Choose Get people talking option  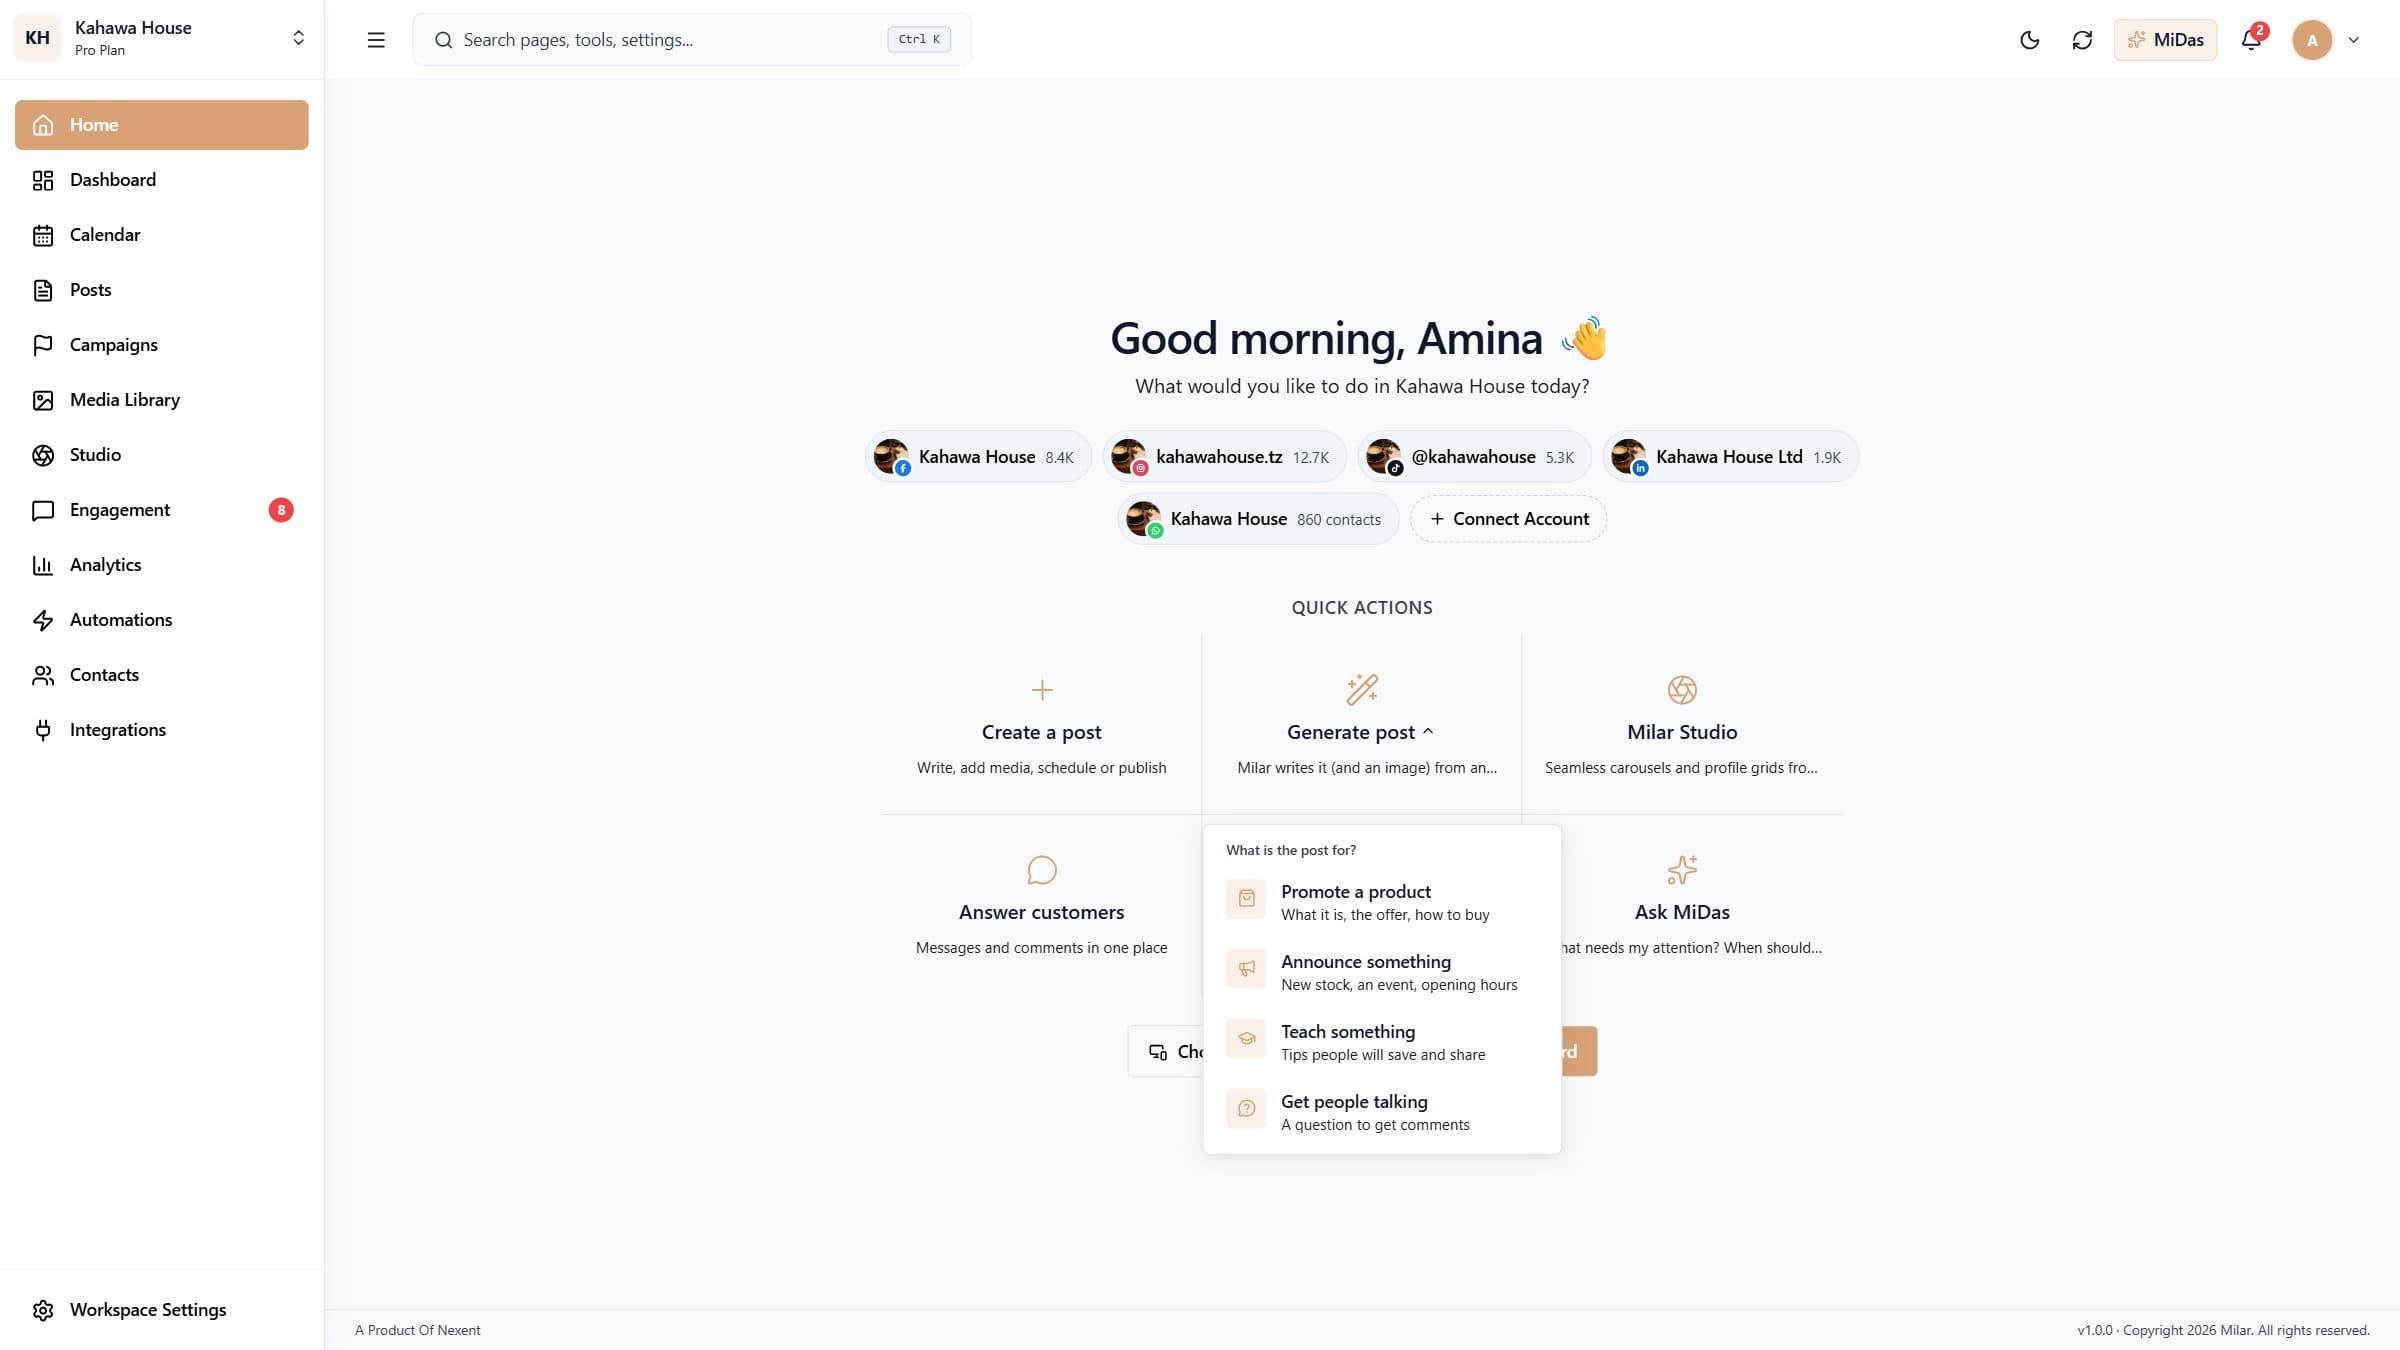[x=1381, y=1112]
